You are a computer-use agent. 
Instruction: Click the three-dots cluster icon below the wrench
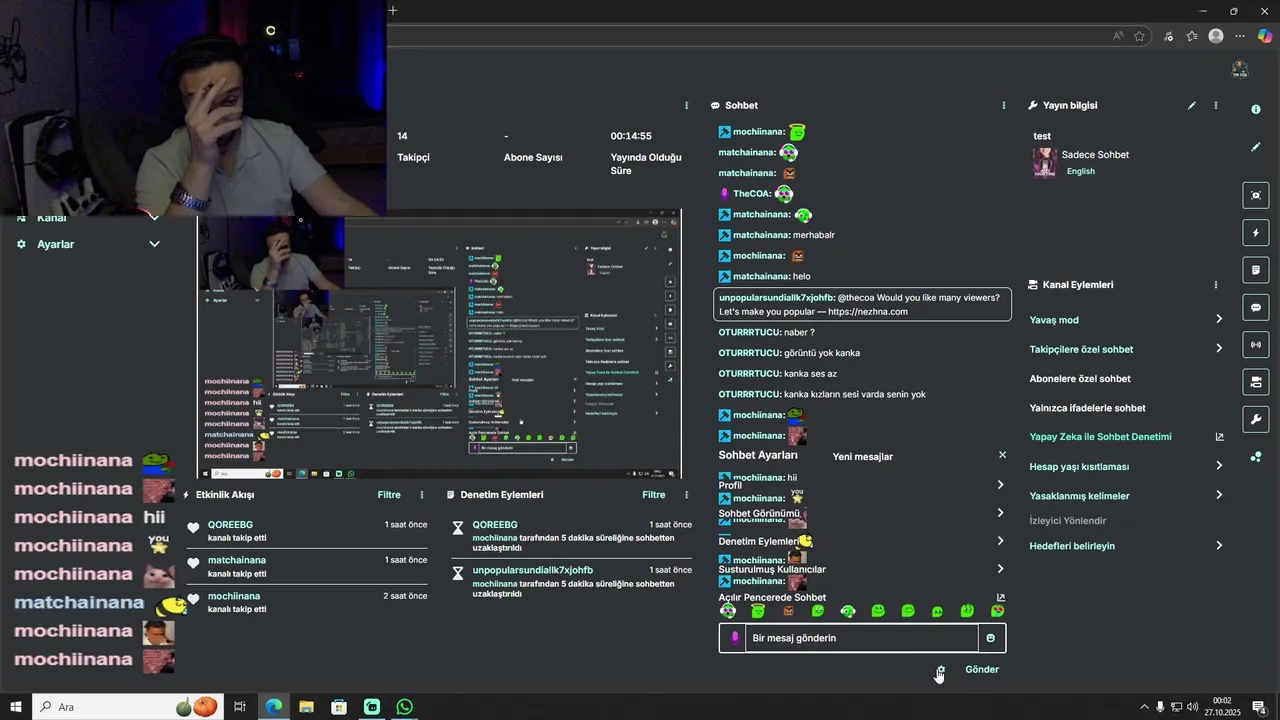click(x=1256, y=457)
